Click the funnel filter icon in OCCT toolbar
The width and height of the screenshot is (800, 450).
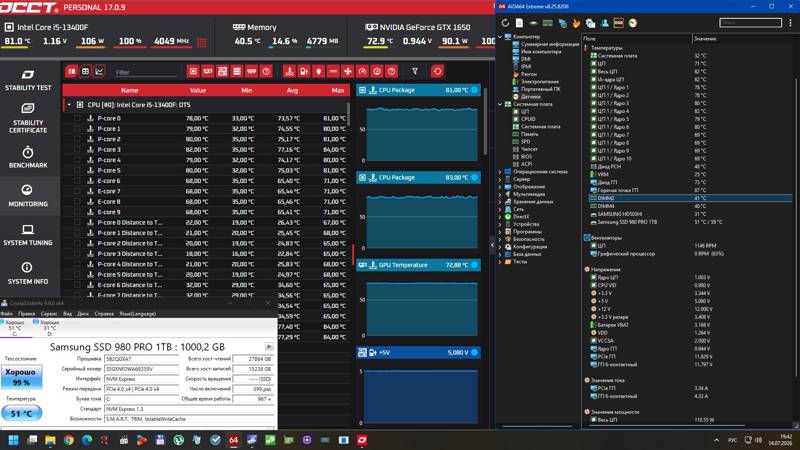pyautogui.click(x=415, y=71)
